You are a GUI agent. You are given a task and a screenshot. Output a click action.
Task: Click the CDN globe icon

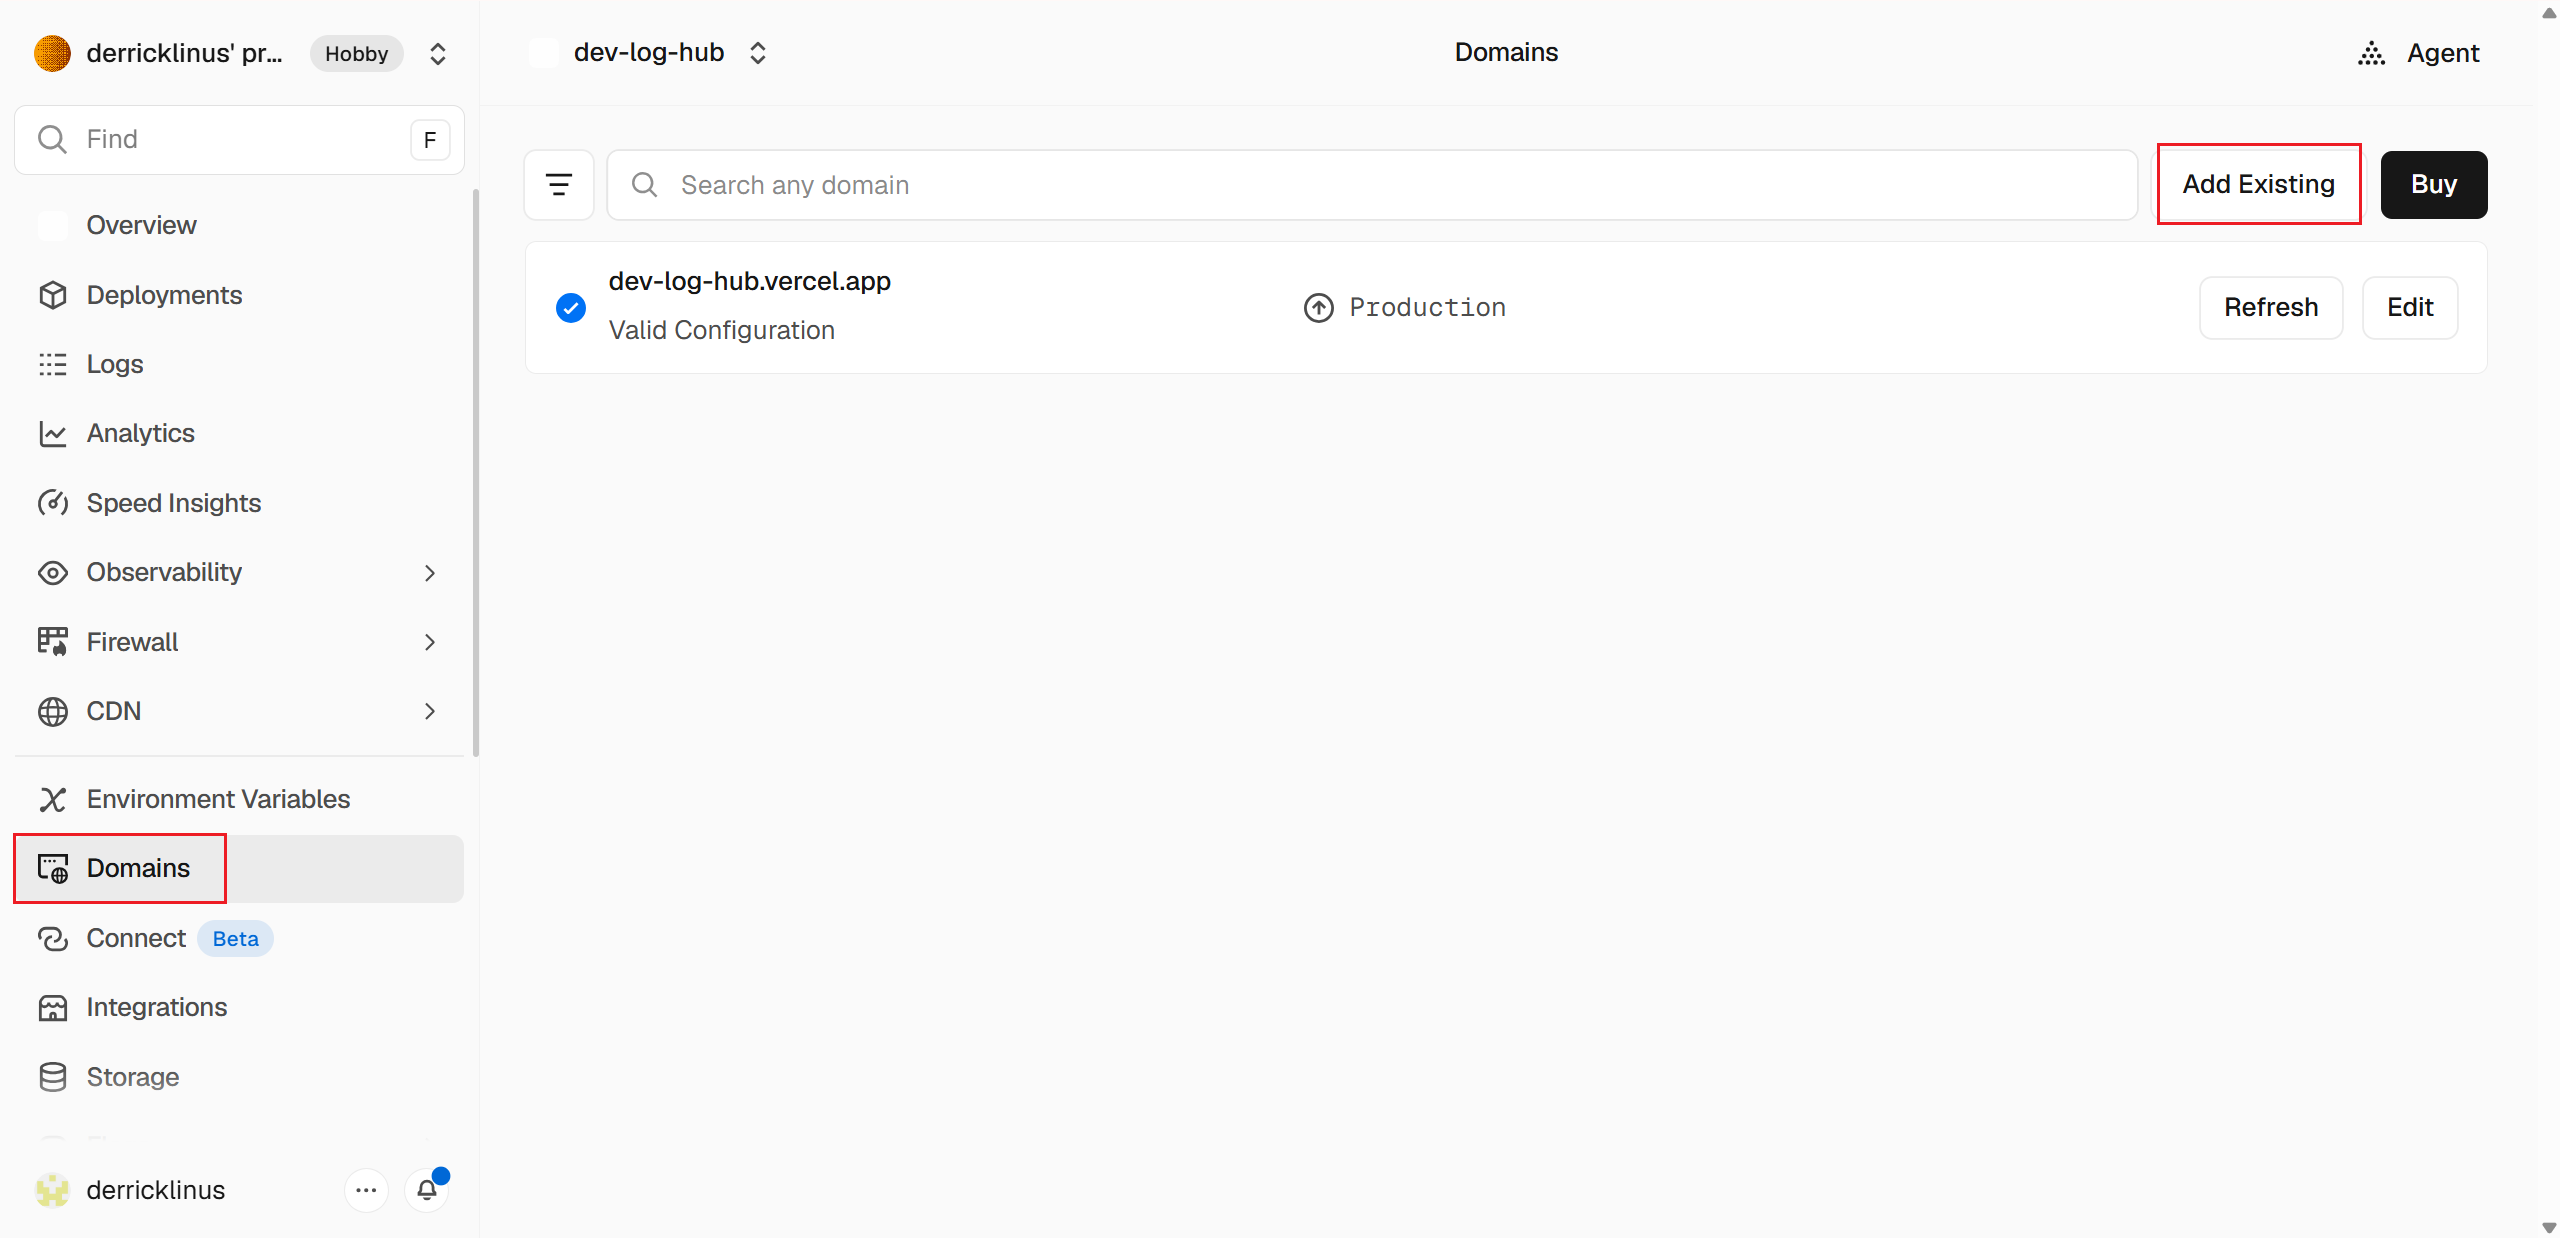coord(52,711)
